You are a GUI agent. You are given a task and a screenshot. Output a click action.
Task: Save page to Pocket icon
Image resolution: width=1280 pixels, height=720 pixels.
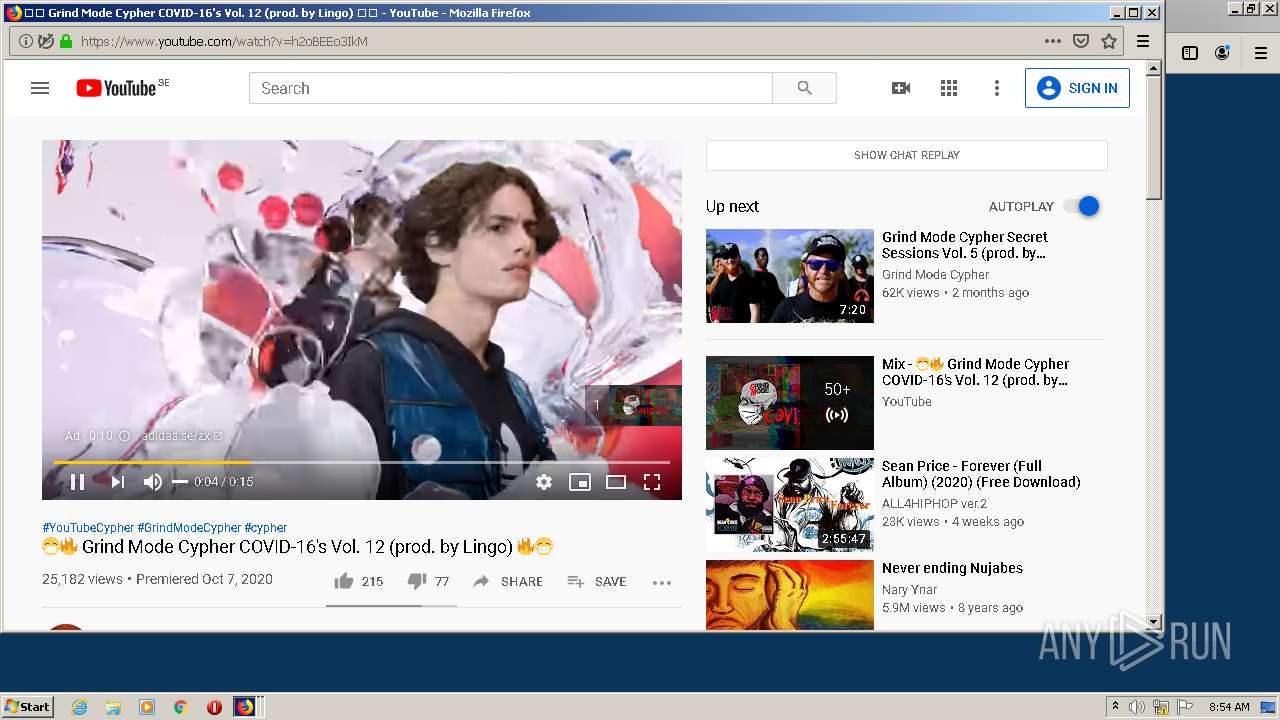(x=1081, y=41)
